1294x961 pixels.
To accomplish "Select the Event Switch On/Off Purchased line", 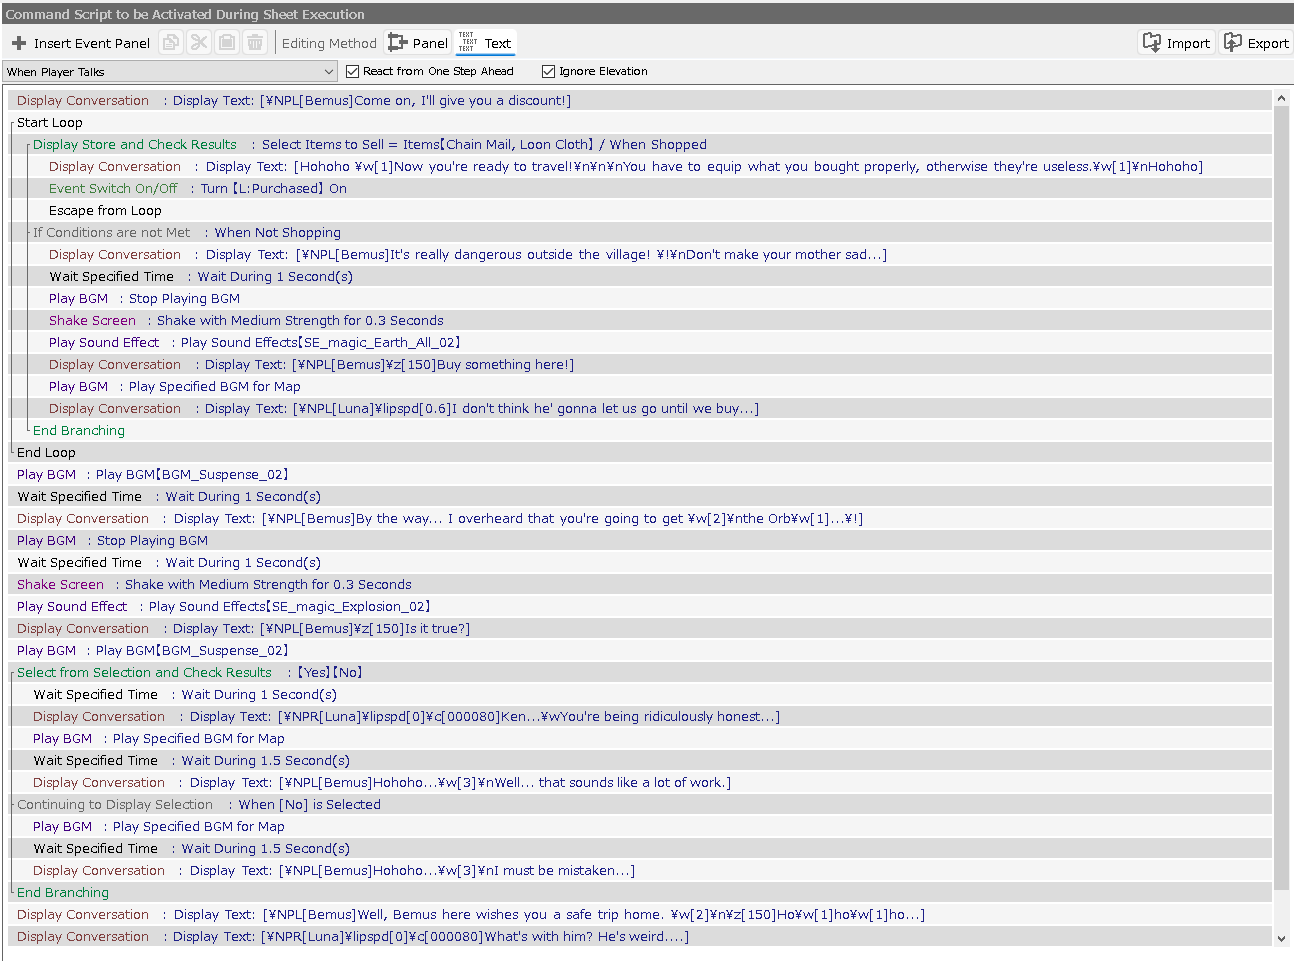I will point(197,189).
